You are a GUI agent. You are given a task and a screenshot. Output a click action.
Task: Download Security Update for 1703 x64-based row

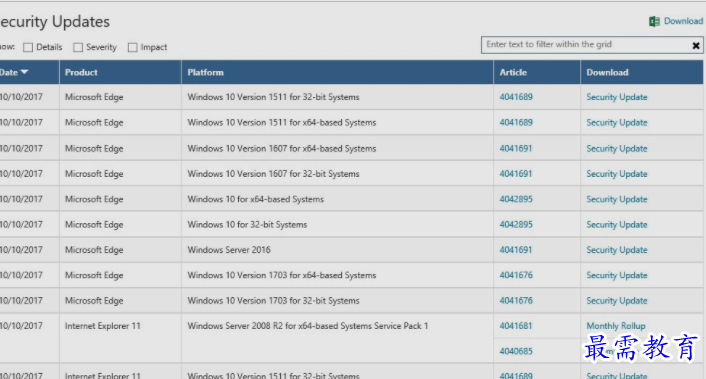(617, 275)
